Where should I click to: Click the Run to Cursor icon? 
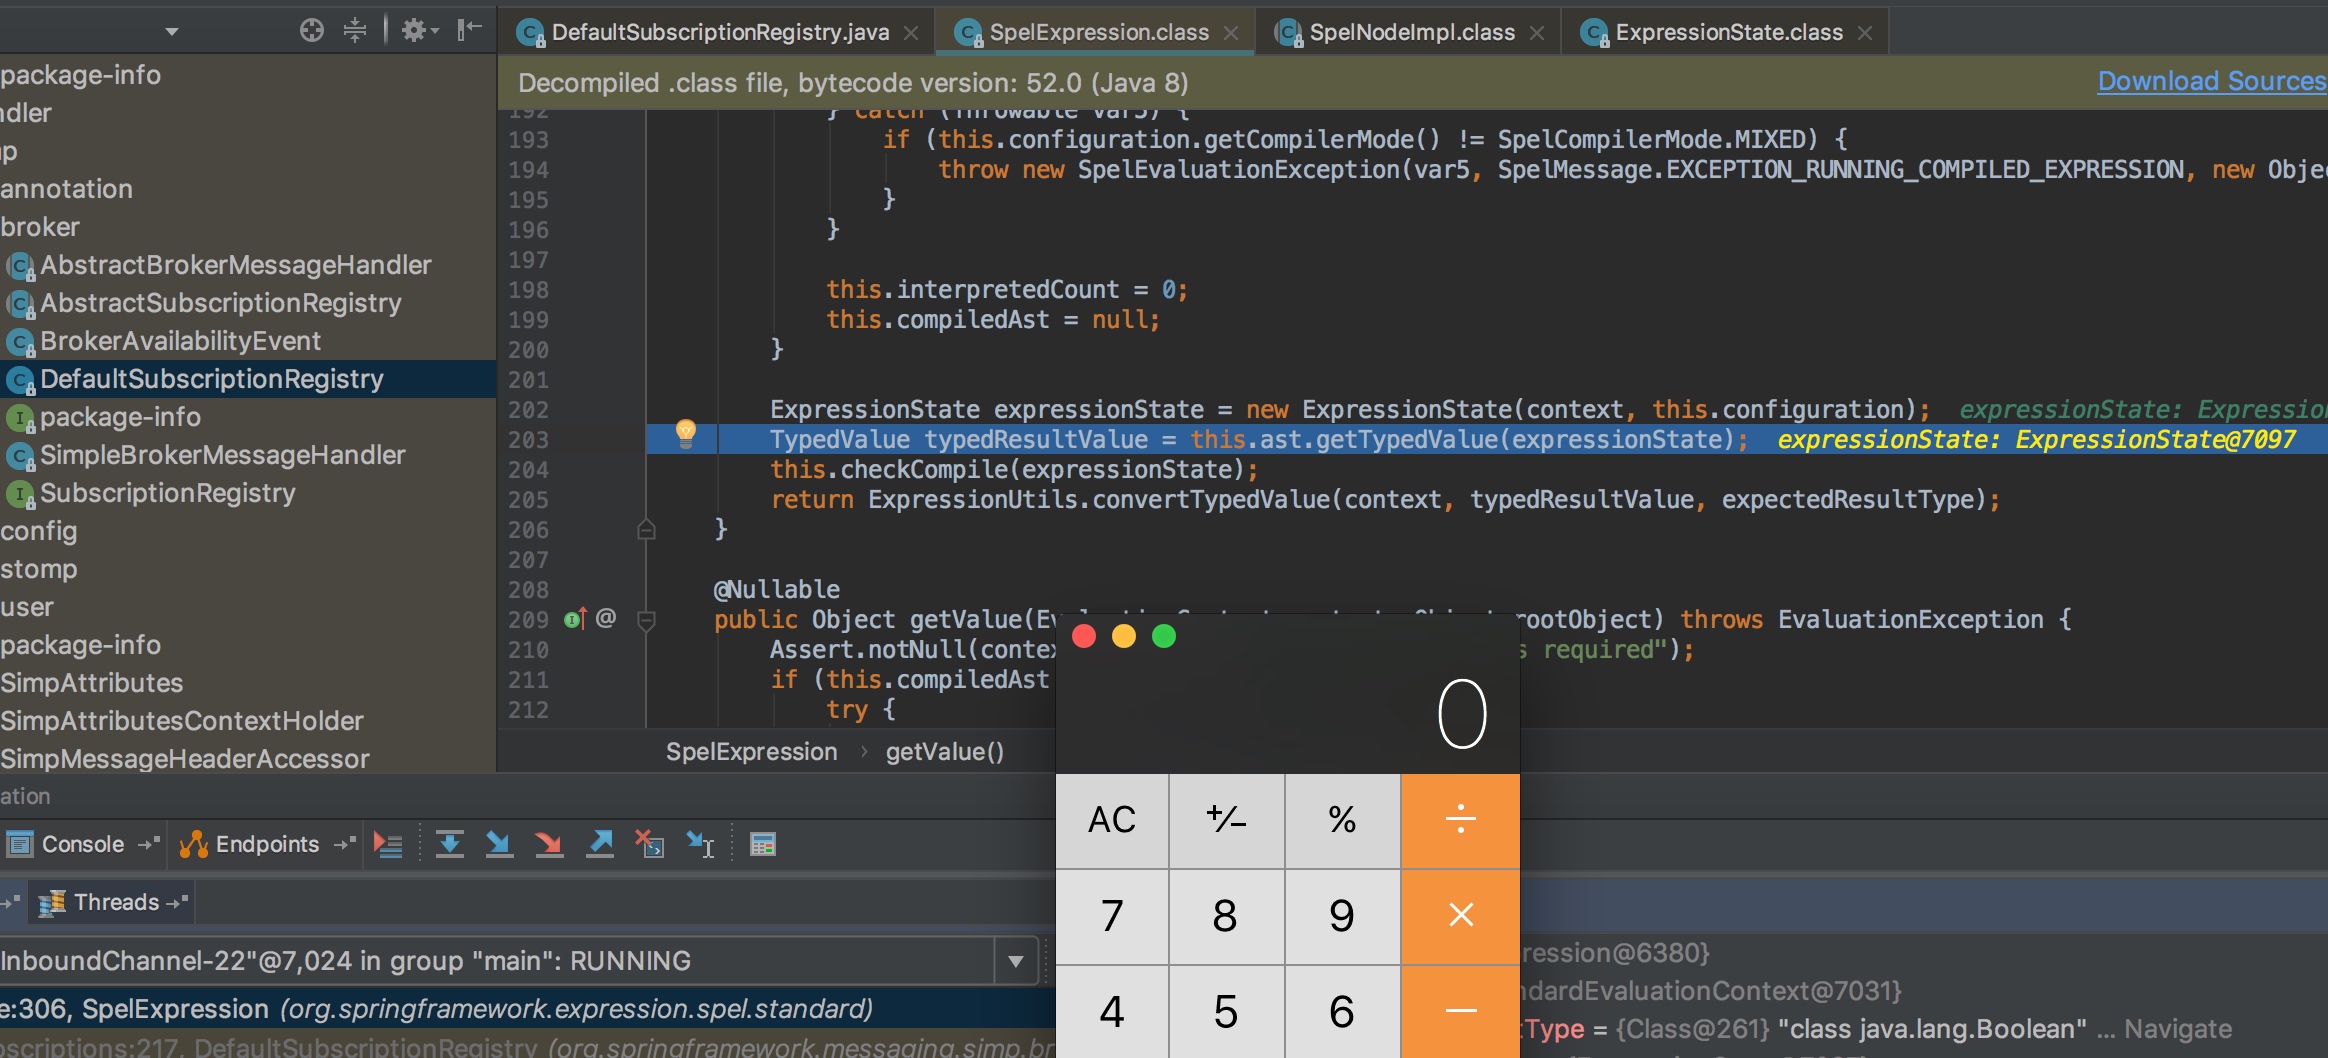(700, 845)
